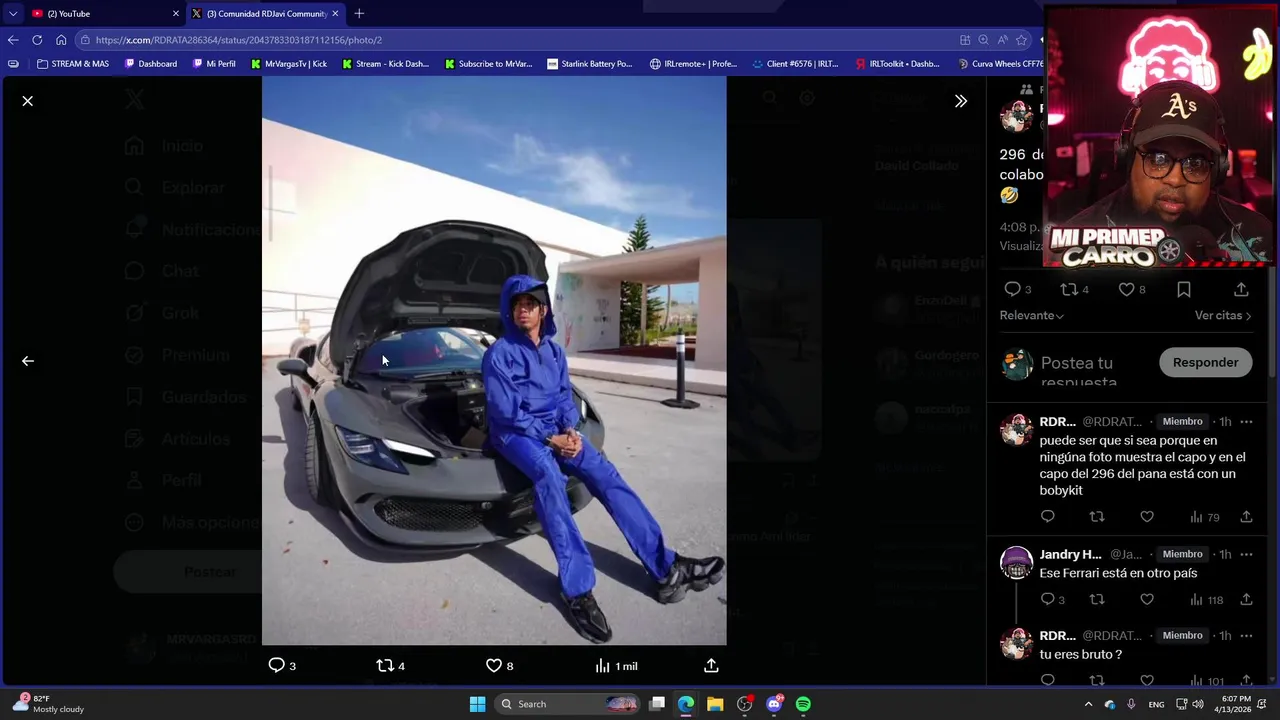Share icon beneath the photo
The height and width of the screenshot is (720, 1280).
pyautogui.click(x=711, y=665)
